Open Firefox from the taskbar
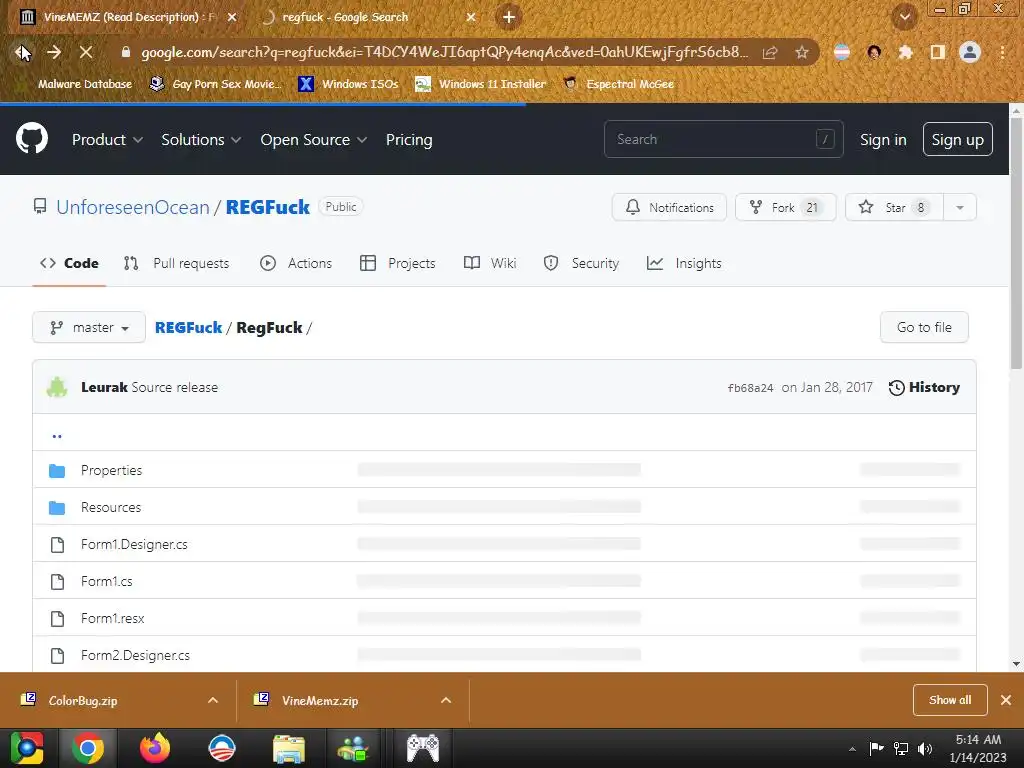The image size is (1024, 768). pos(155,748)
